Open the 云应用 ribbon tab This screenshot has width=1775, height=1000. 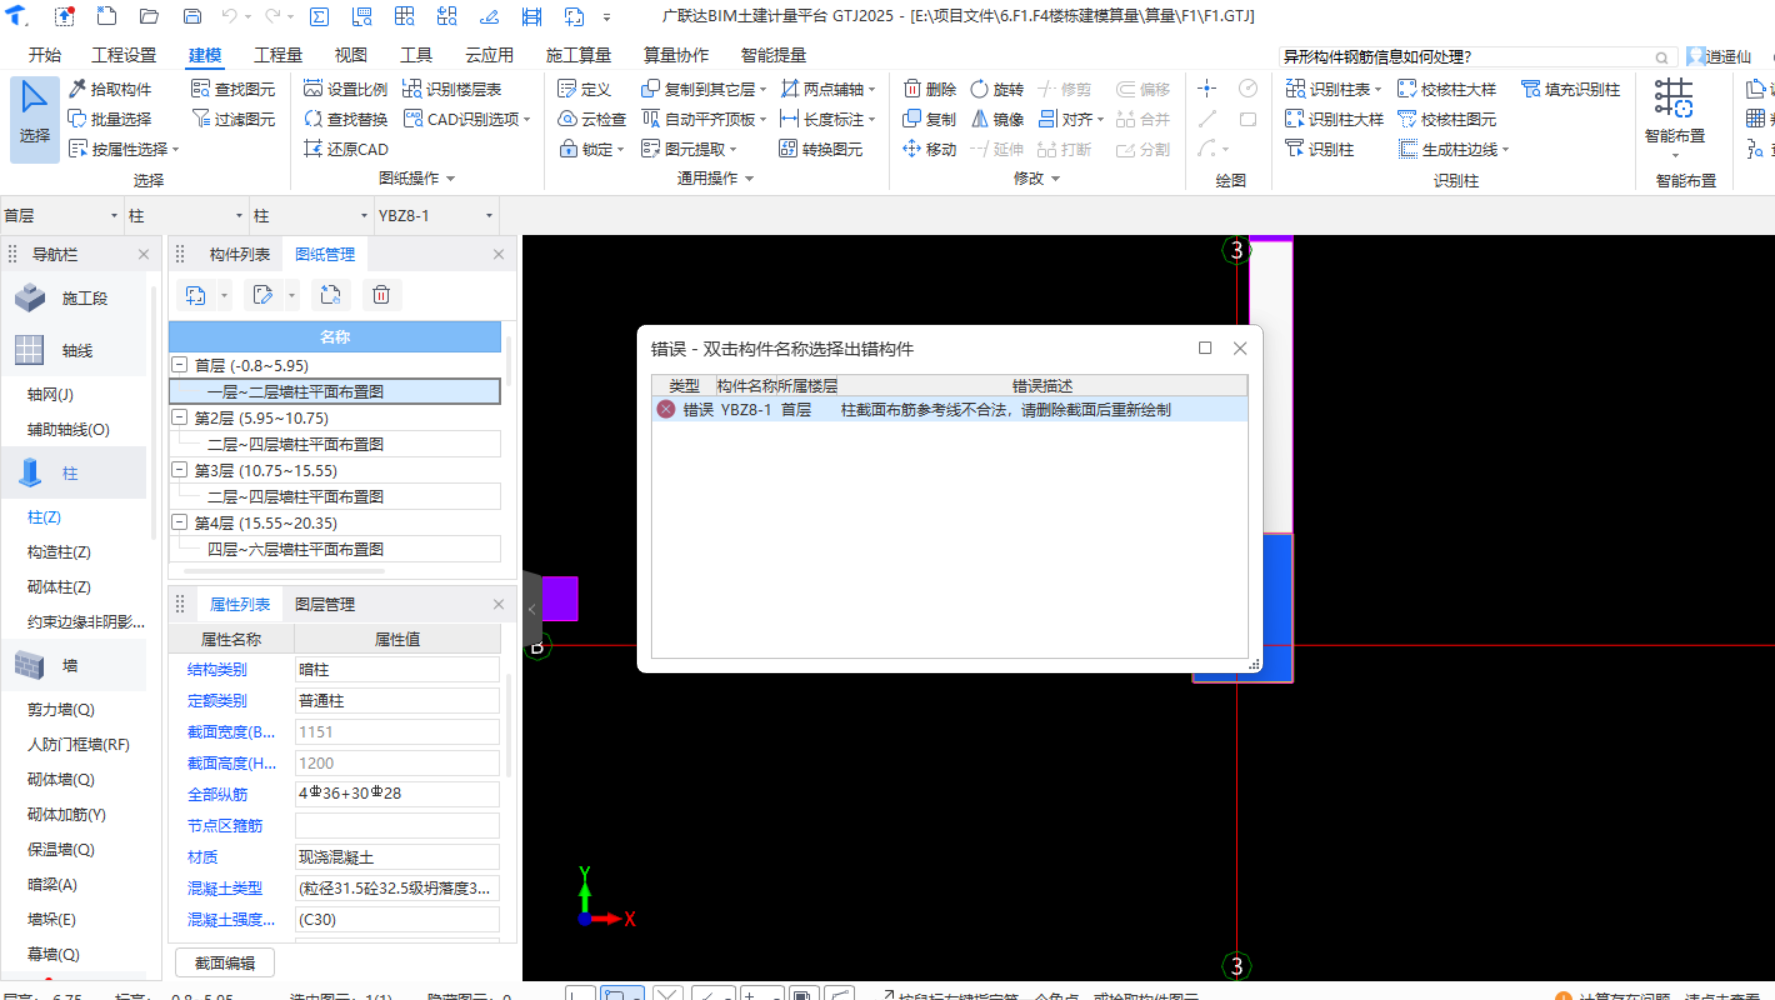(x=489, y=55)
